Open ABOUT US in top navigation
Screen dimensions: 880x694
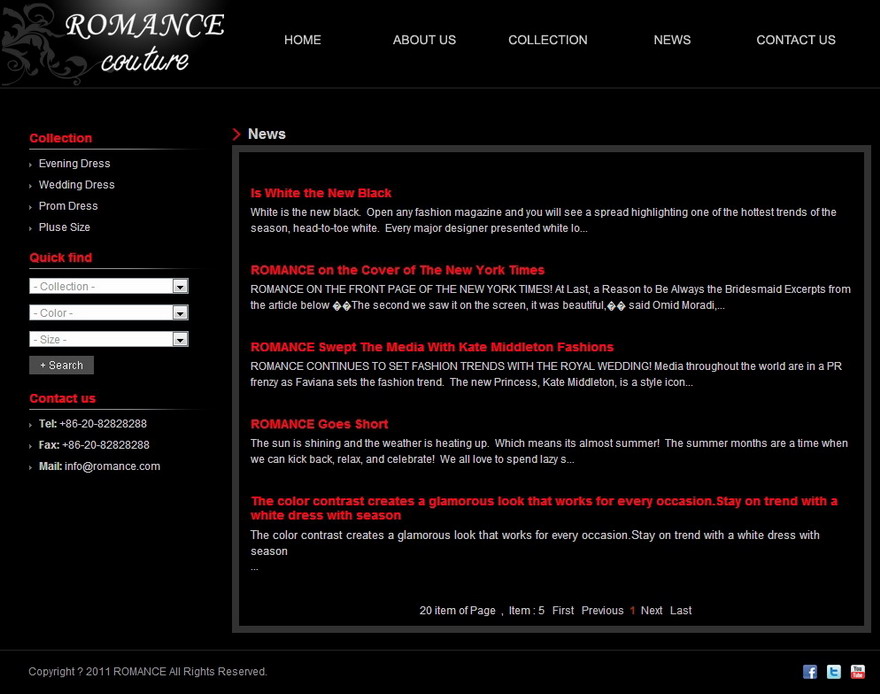pyautogui.click(x=424, y=40)
